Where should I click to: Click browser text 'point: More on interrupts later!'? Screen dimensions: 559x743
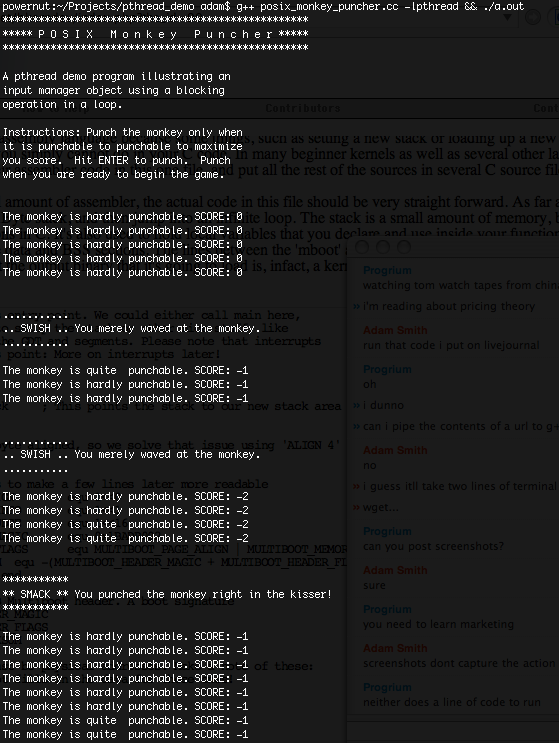pyautogui.click(x=114, y=354)
